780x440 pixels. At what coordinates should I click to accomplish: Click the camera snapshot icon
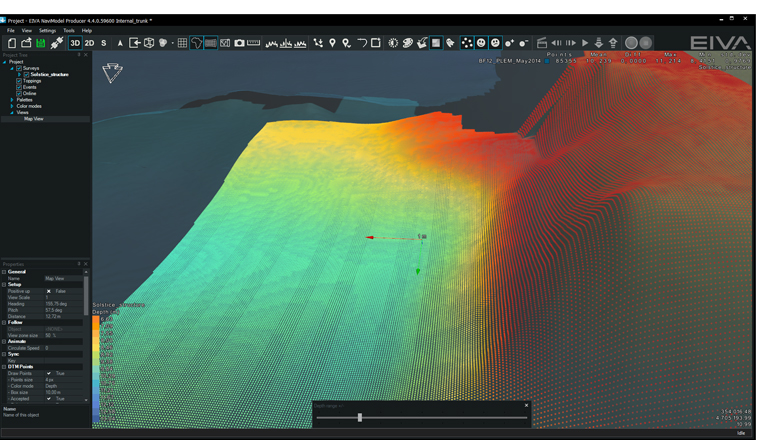(x=240, y=43)
